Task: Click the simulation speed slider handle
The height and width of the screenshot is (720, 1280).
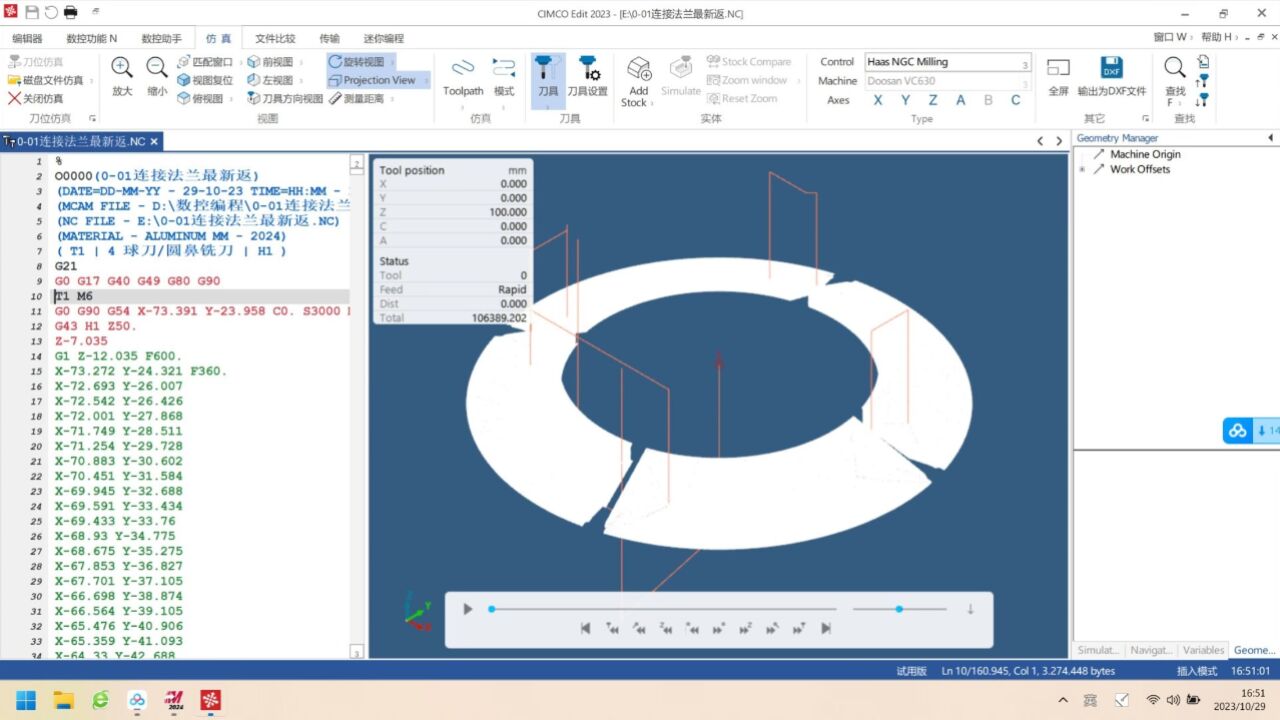Action: pos(899,609)
